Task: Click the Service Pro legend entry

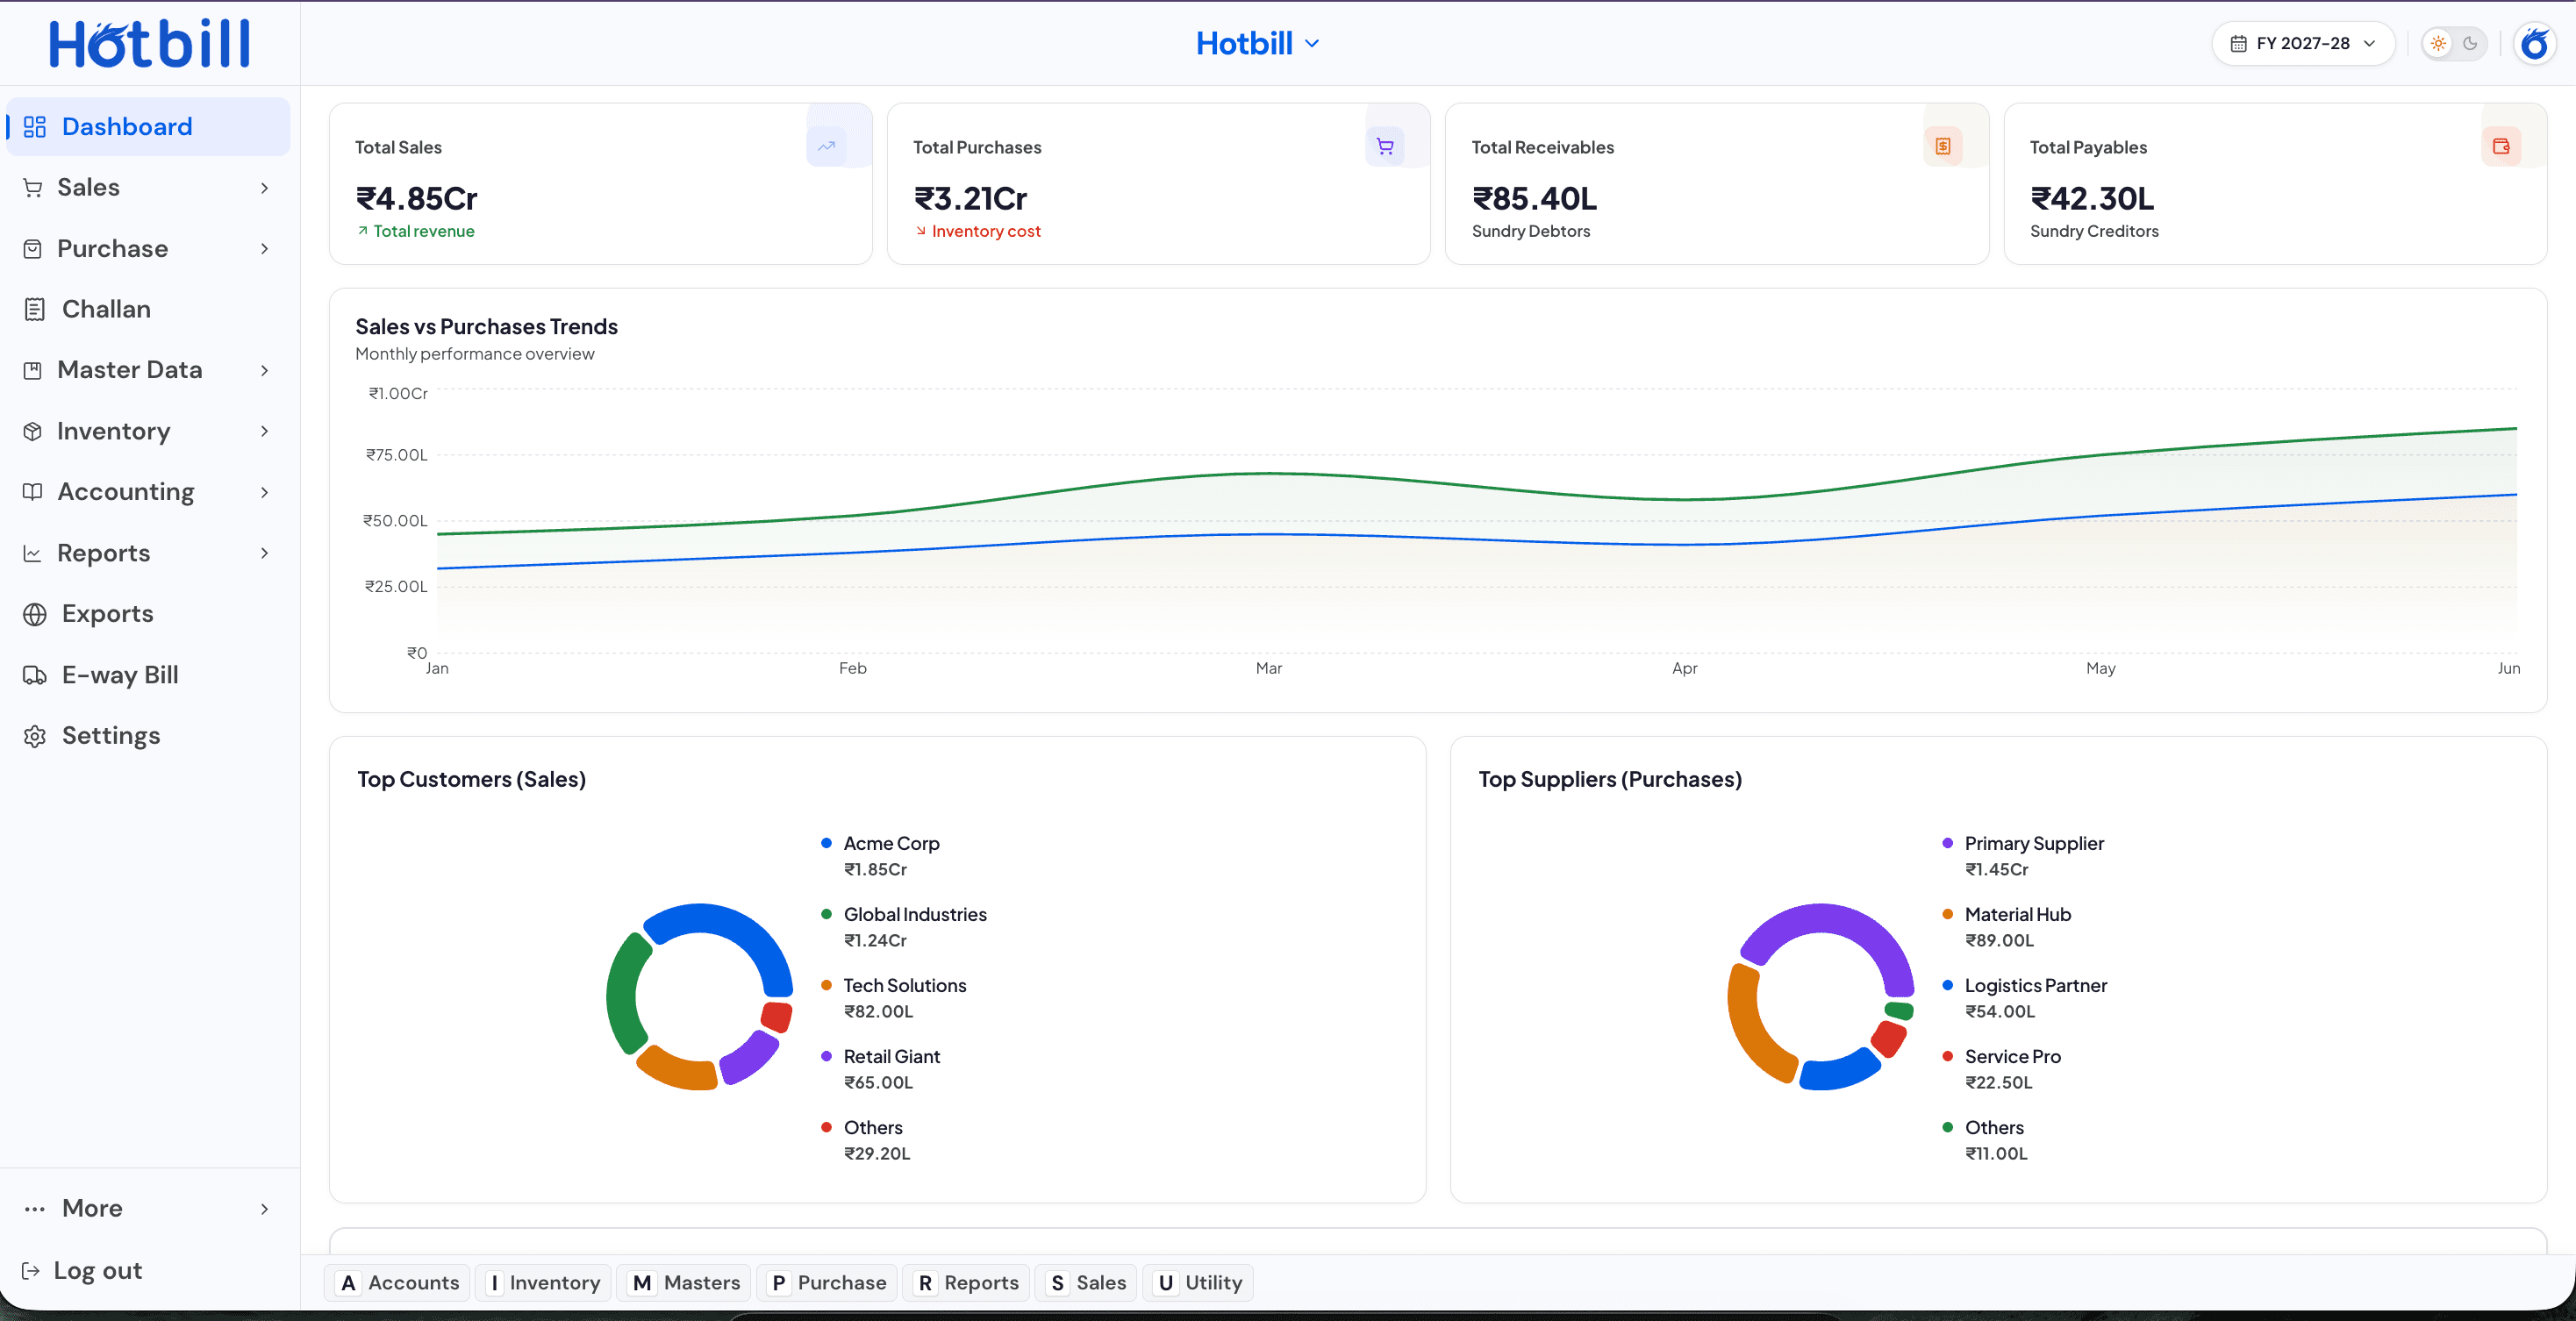Action: coord(2002,1069)
